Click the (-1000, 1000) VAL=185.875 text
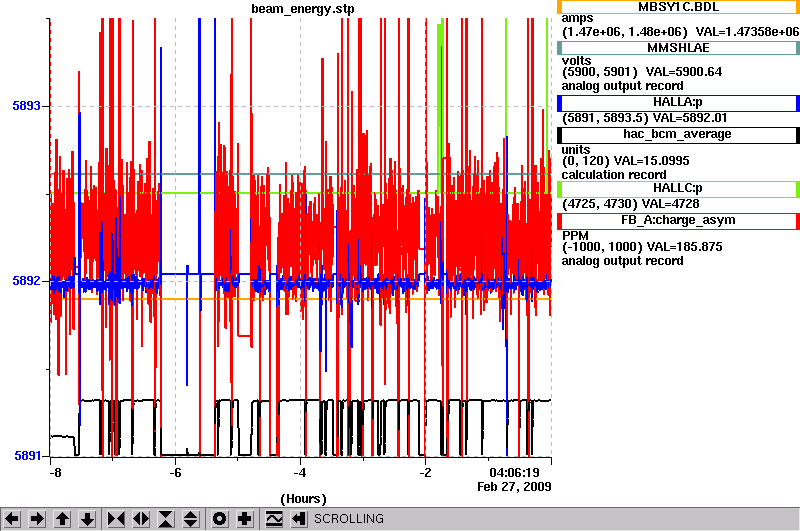 click(x=642, y=247)
